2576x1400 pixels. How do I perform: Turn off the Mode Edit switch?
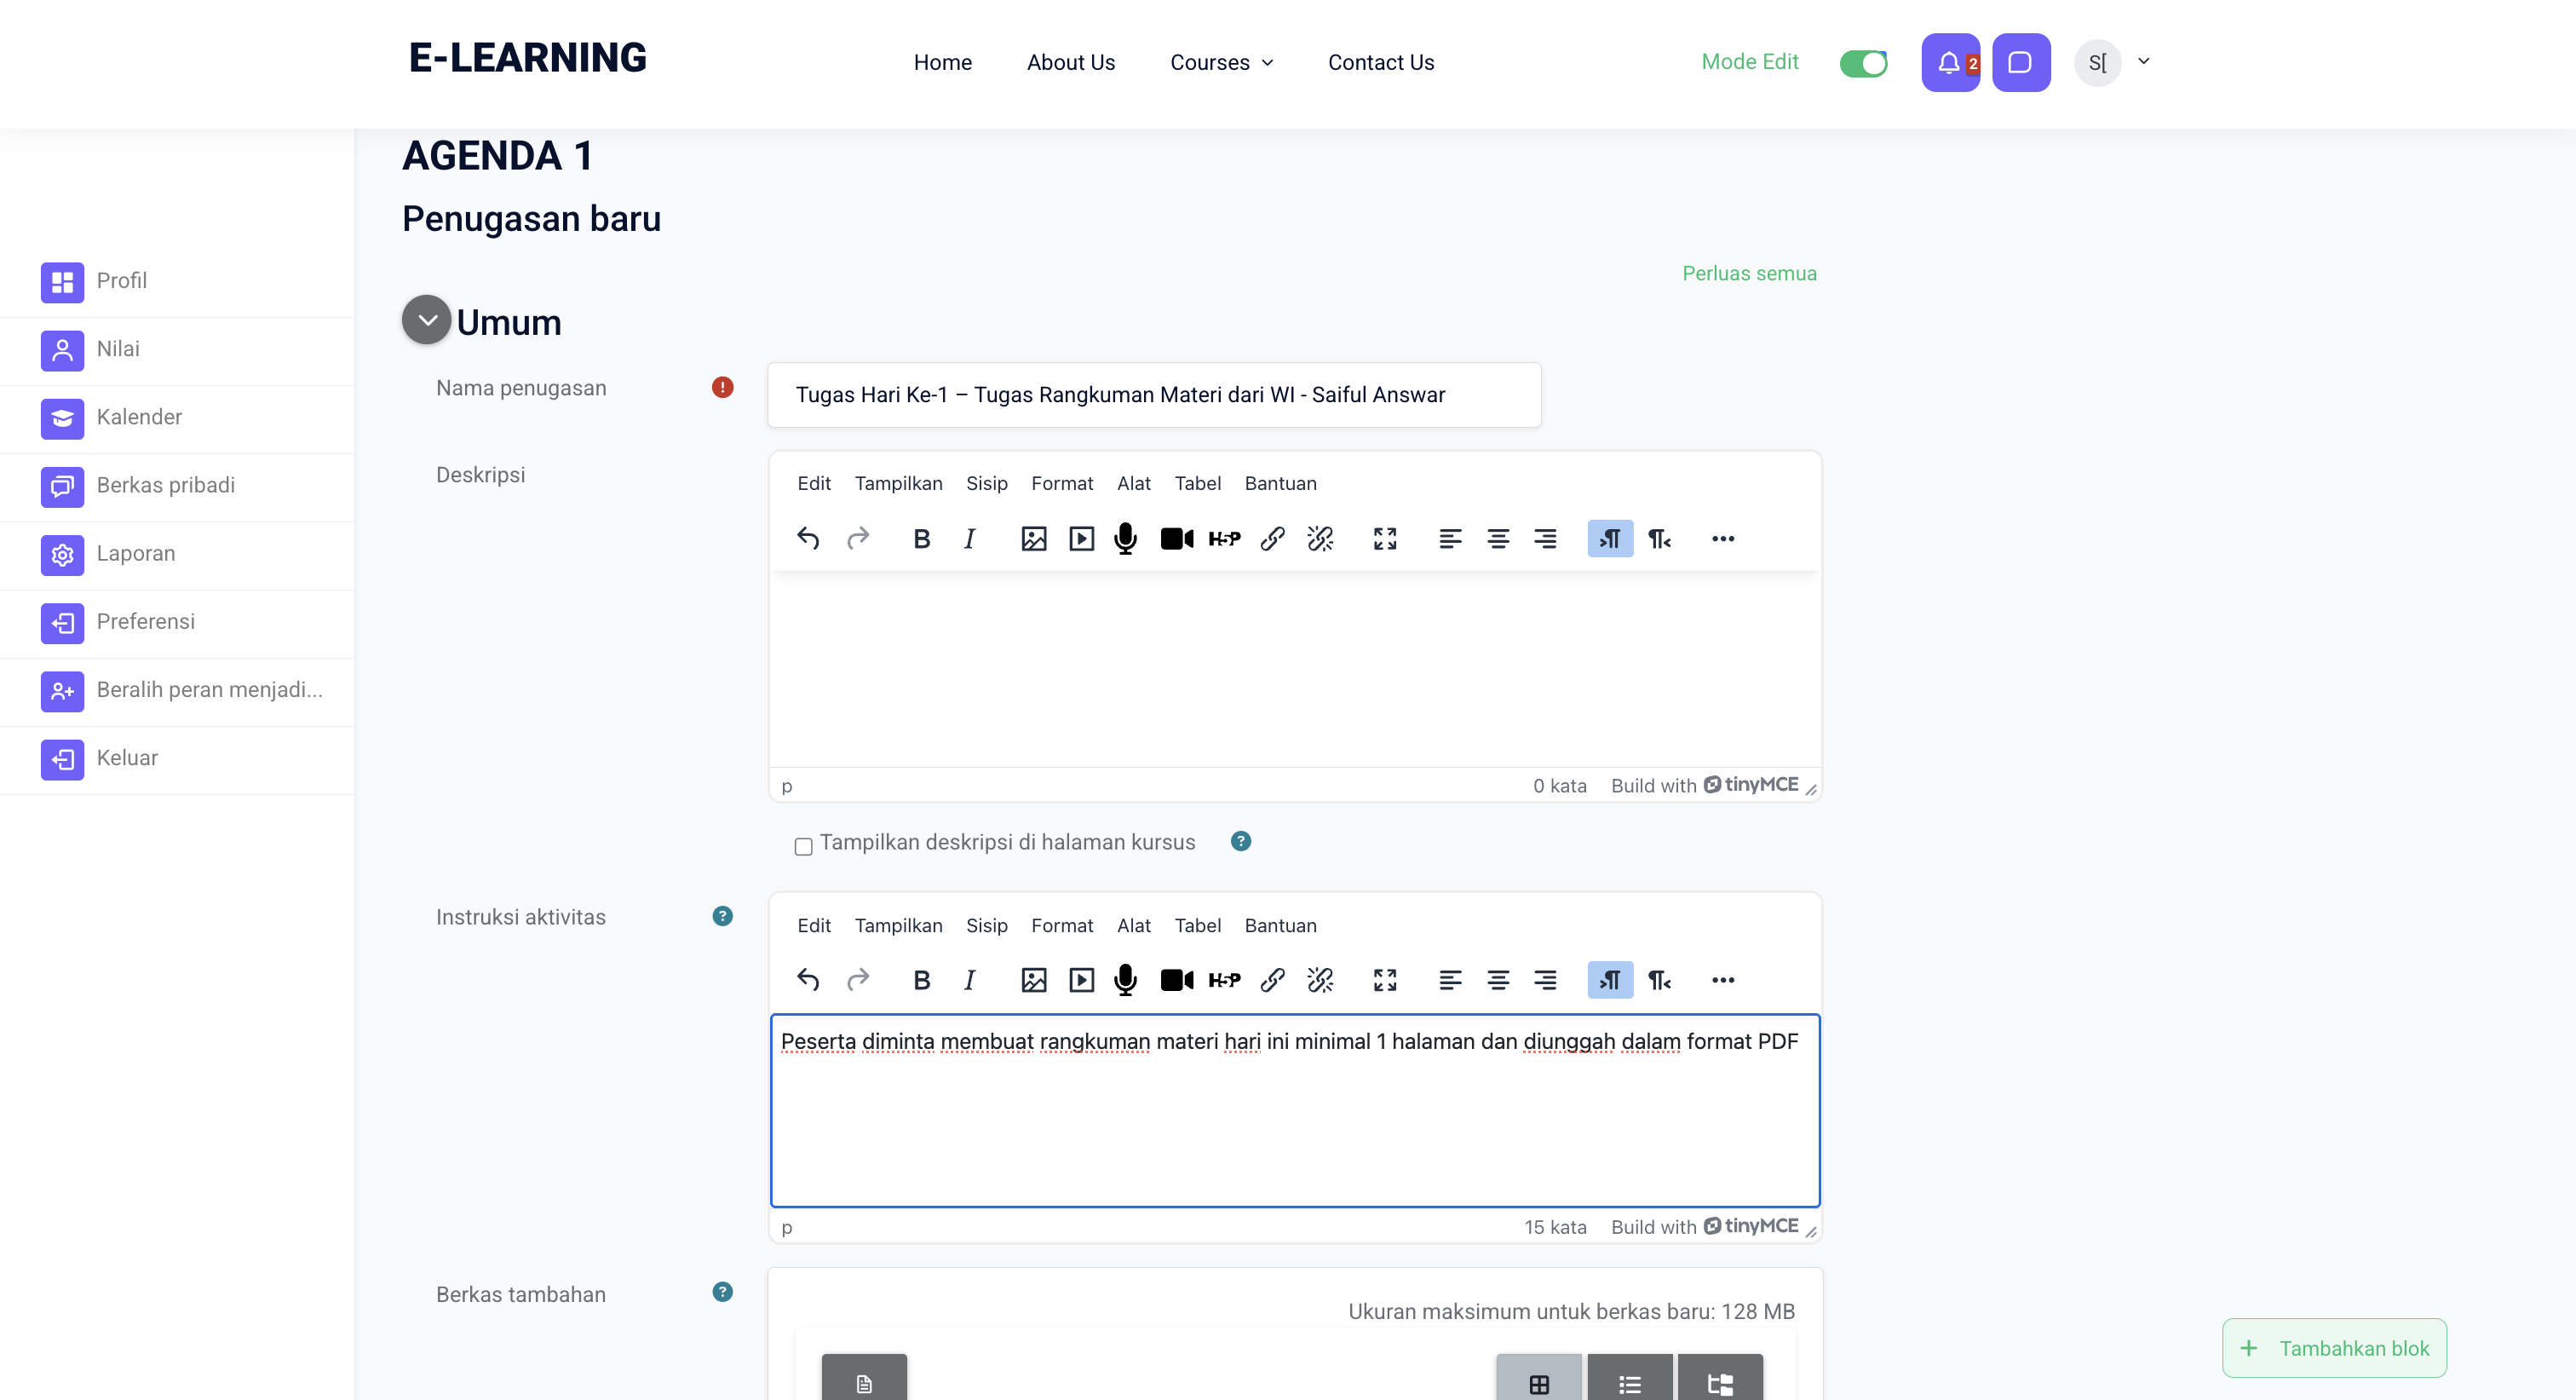point(1863,63)
